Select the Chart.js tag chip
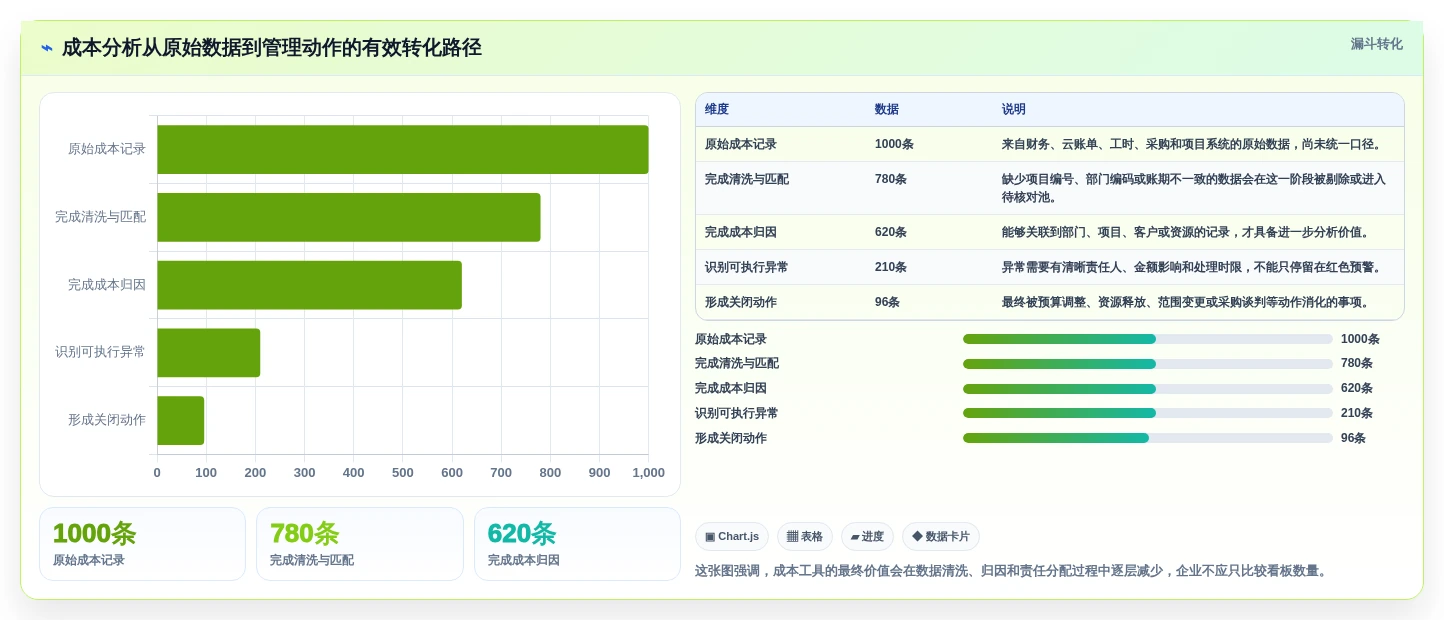1444x620 pixels. pyautogui.click(x=732, y=536)
